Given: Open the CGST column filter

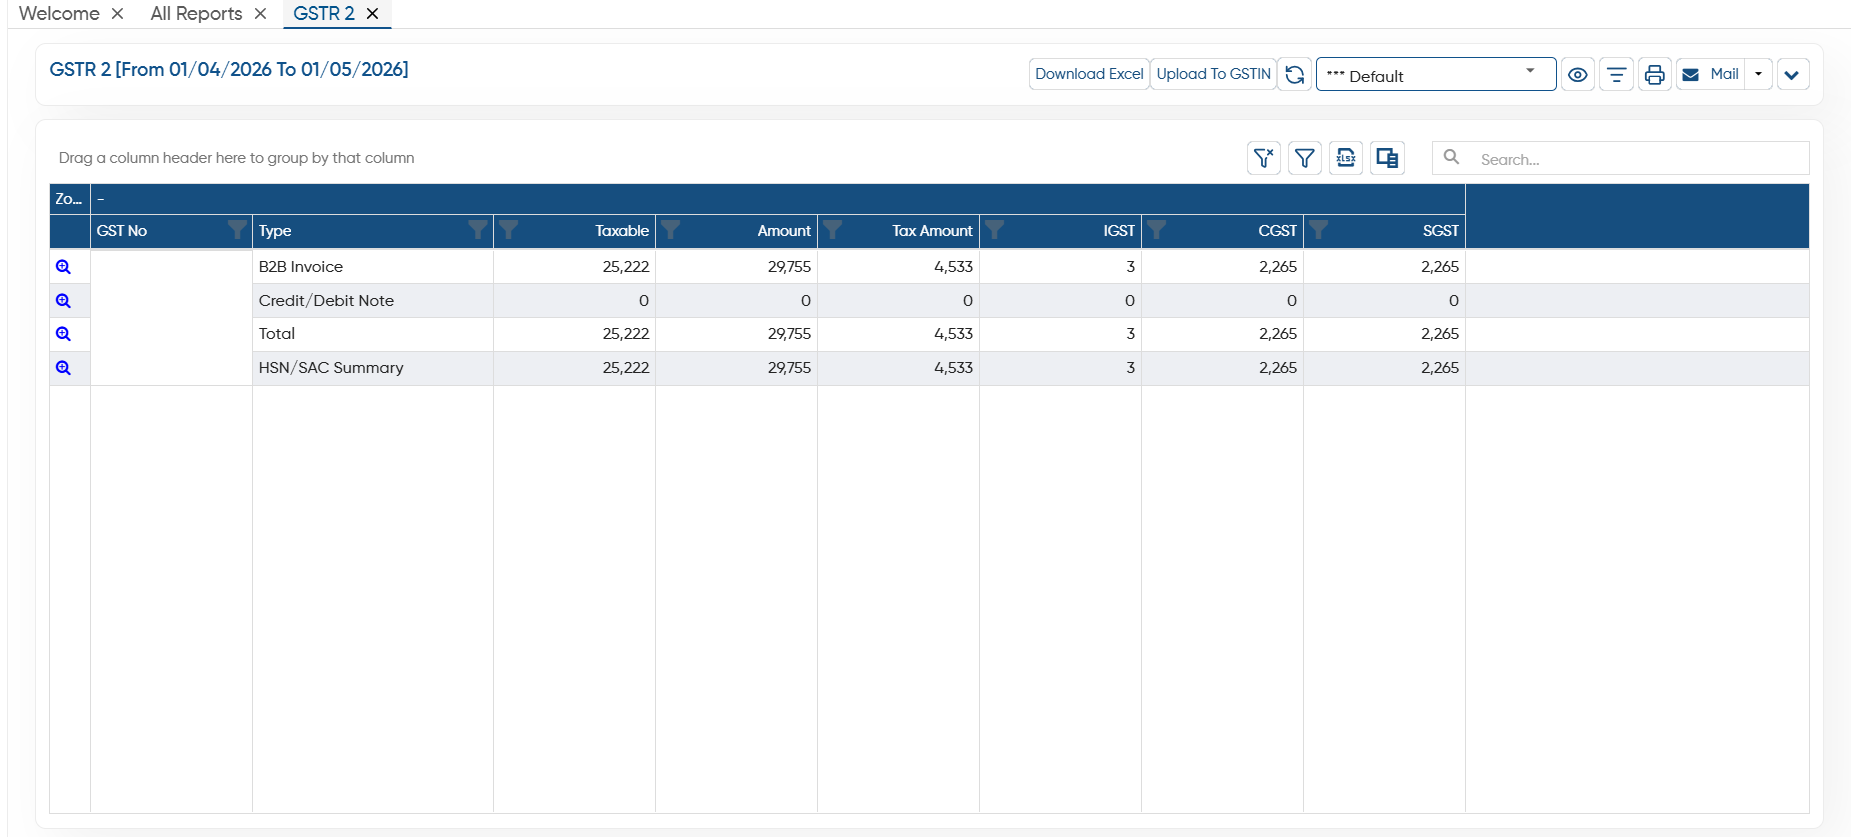Looking at the screenshot, I should click(x=1157, y=230).
